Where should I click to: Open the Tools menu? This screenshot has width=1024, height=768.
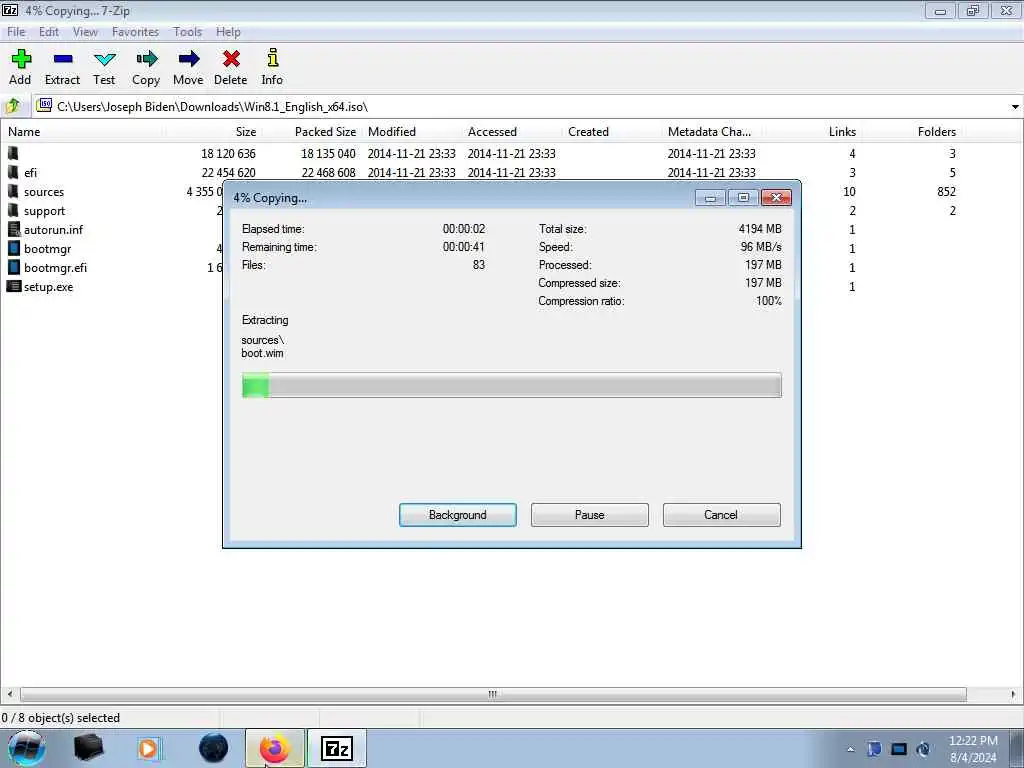click(187, 31)
